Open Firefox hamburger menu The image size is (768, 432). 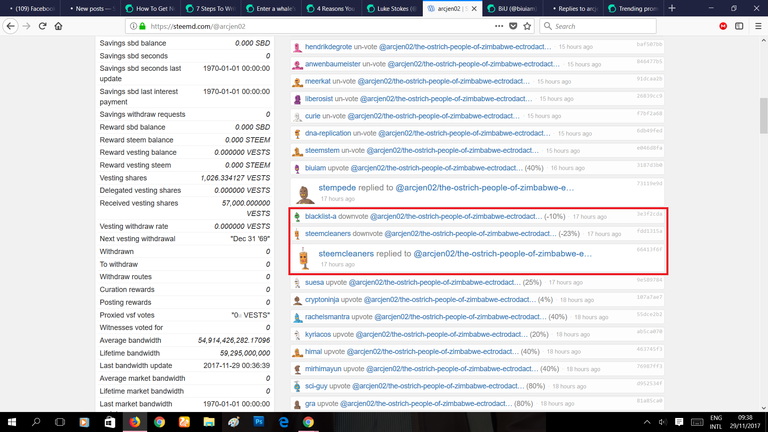click(758, 26)
